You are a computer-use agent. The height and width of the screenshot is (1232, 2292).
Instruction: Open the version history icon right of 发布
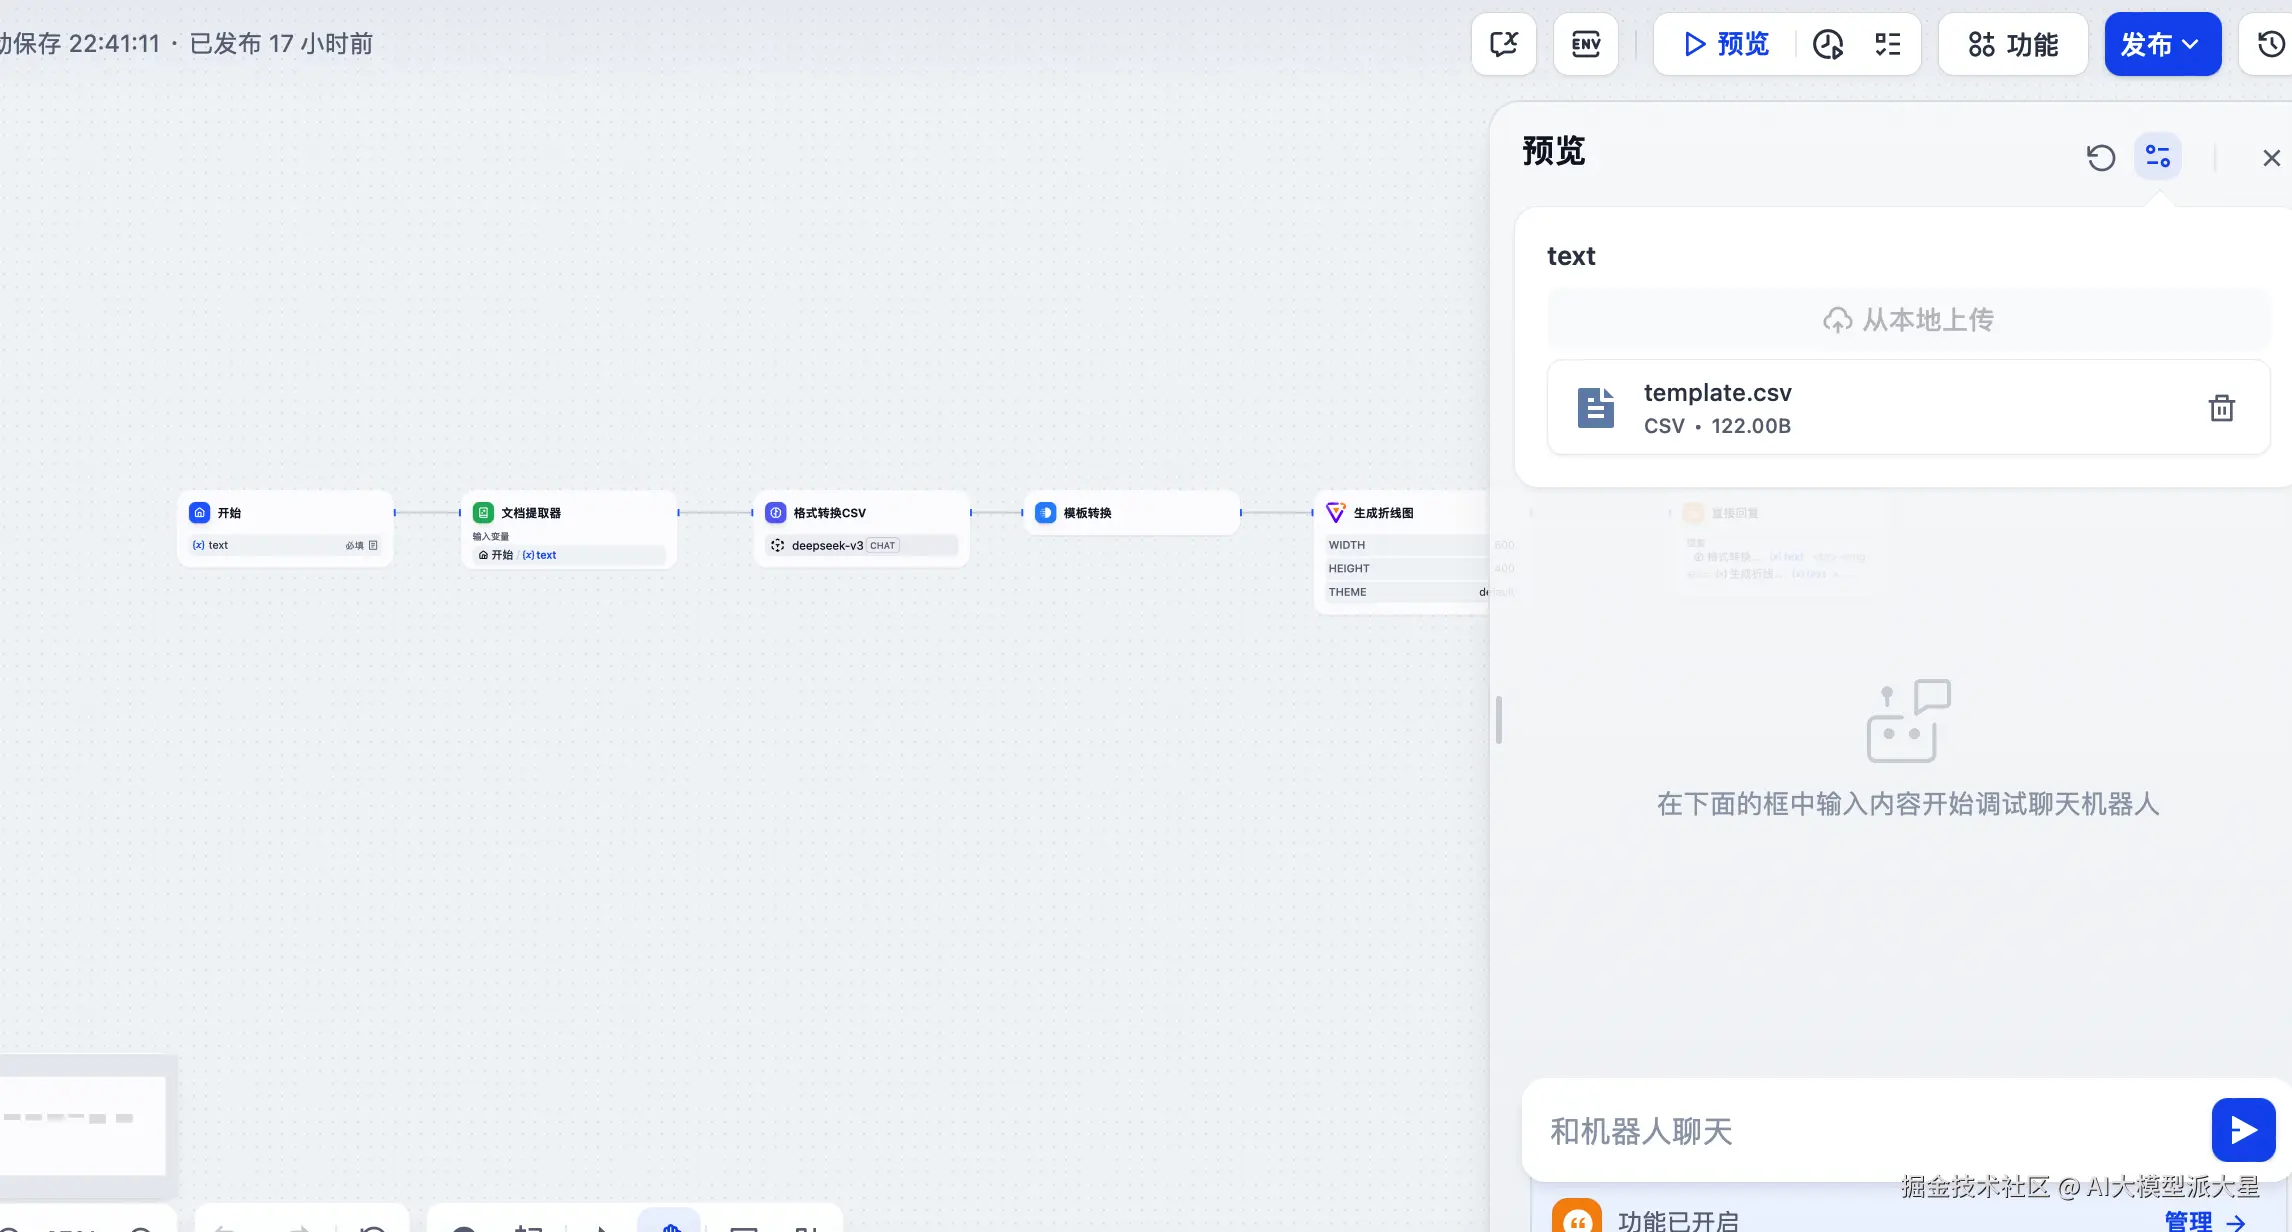(x=2270, y=44)
